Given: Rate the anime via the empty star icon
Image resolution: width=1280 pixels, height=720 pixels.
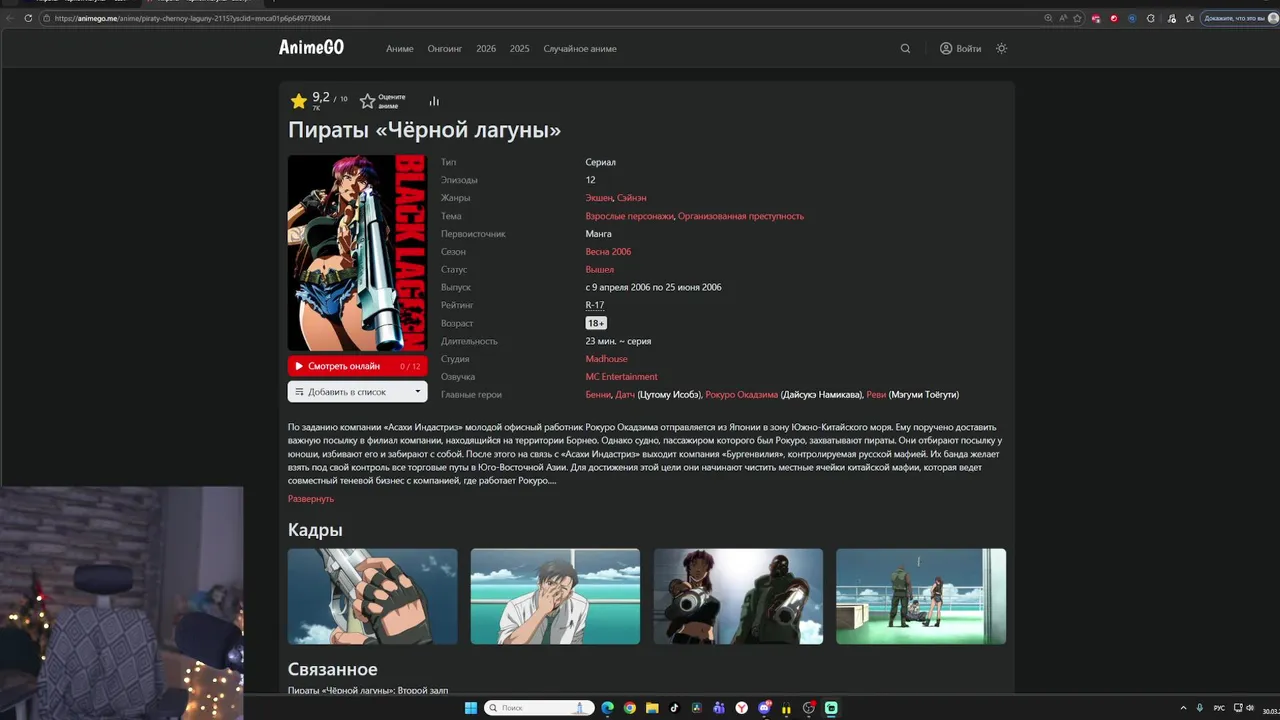Looking at the screenshot, I should (367, 101).
